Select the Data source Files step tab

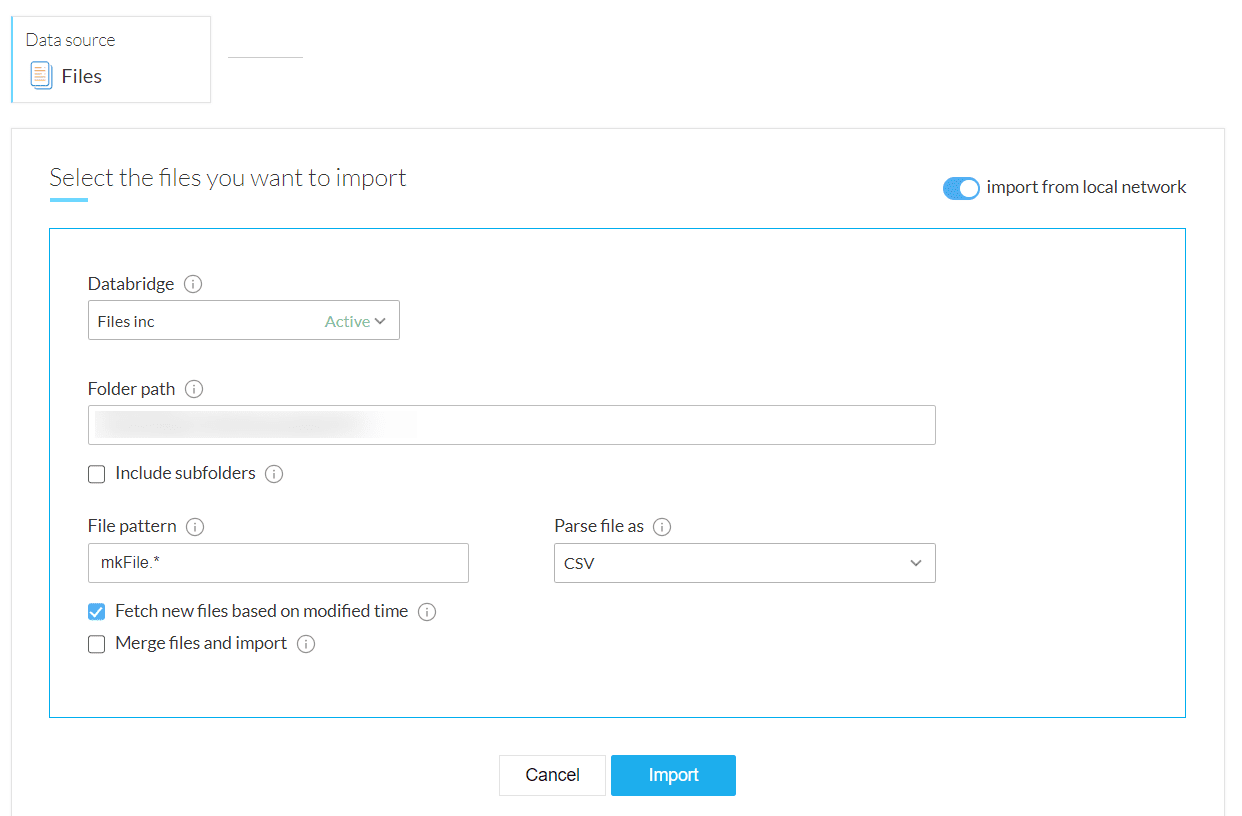[111, 60]
